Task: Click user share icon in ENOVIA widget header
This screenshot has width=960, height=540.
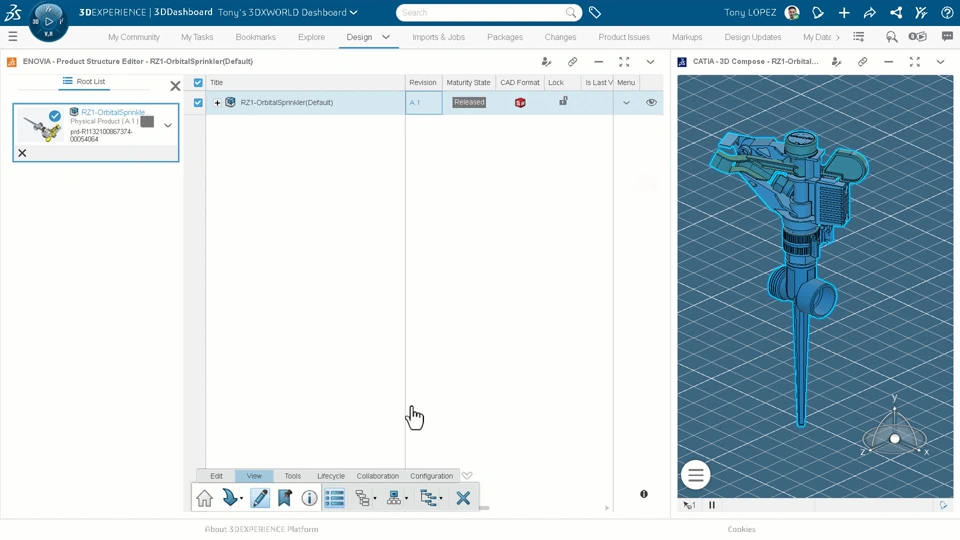Action: [x=547, y=61]
